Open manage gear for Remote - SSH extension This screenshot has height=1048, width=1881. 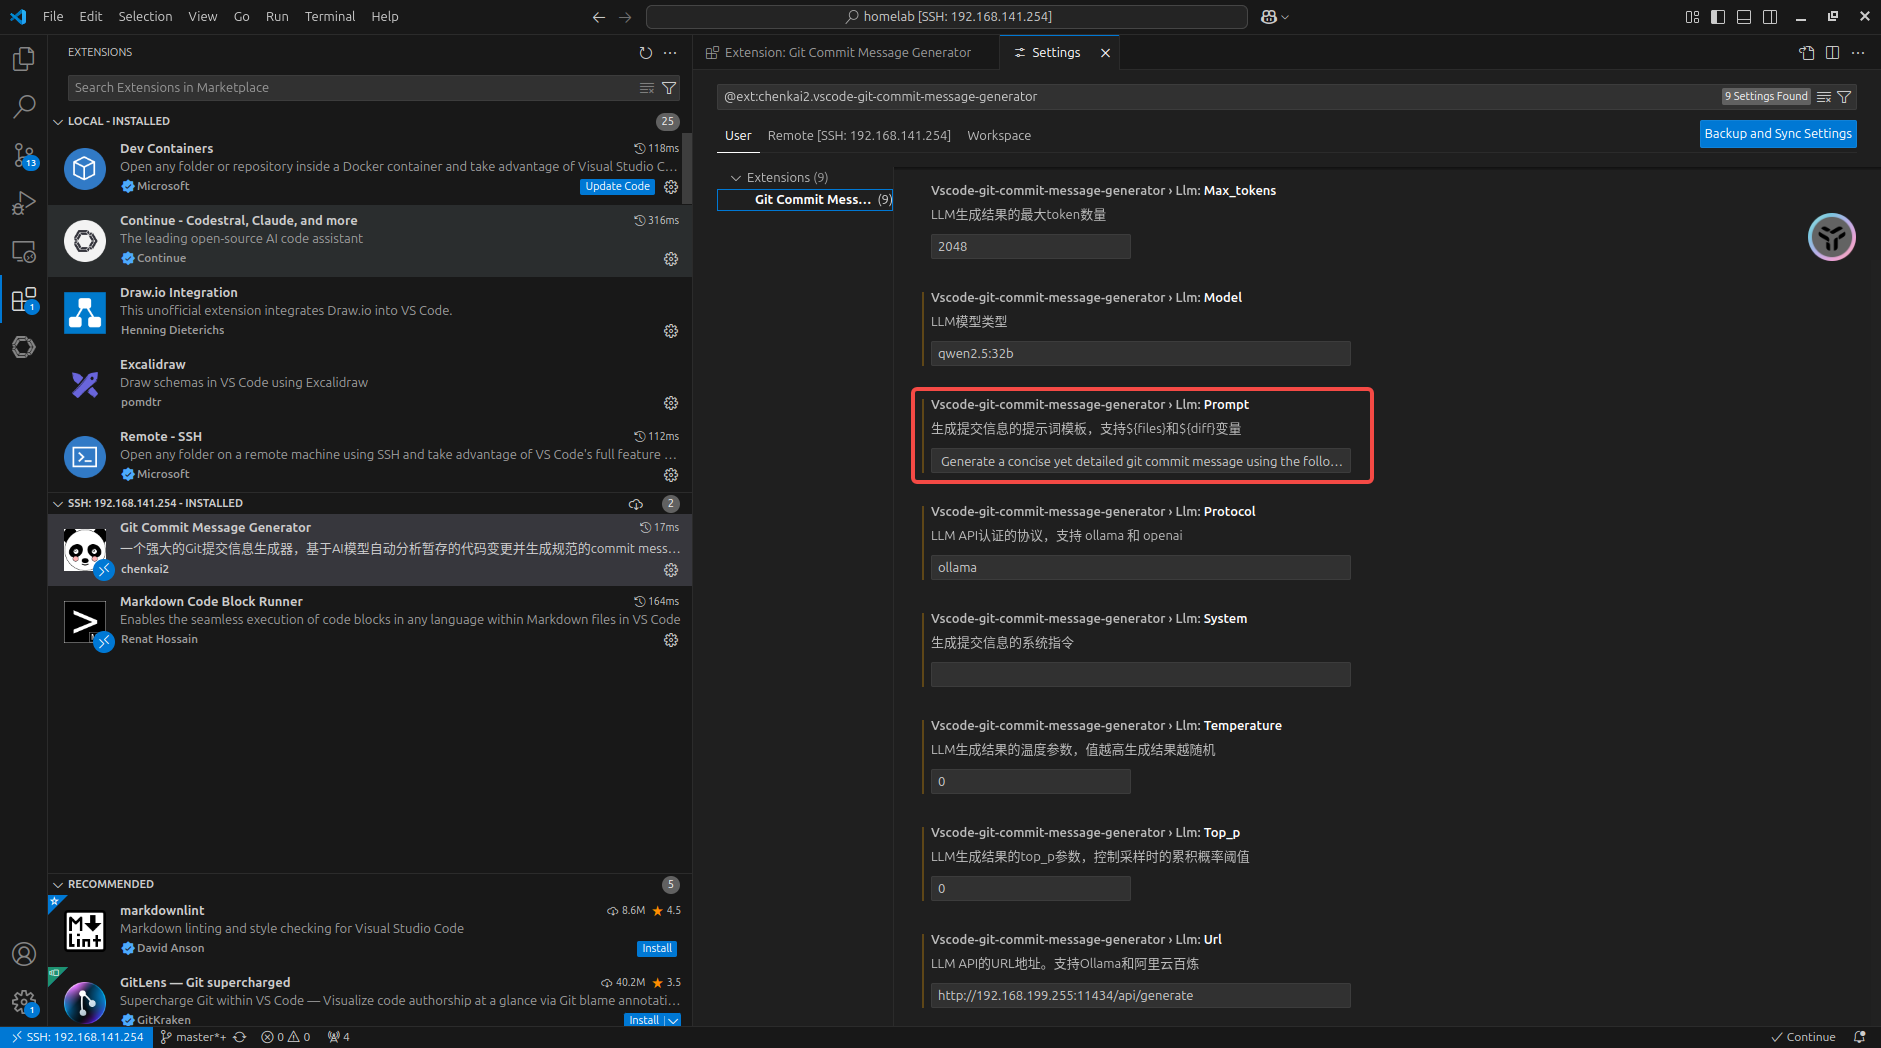[x=671, y=475]
